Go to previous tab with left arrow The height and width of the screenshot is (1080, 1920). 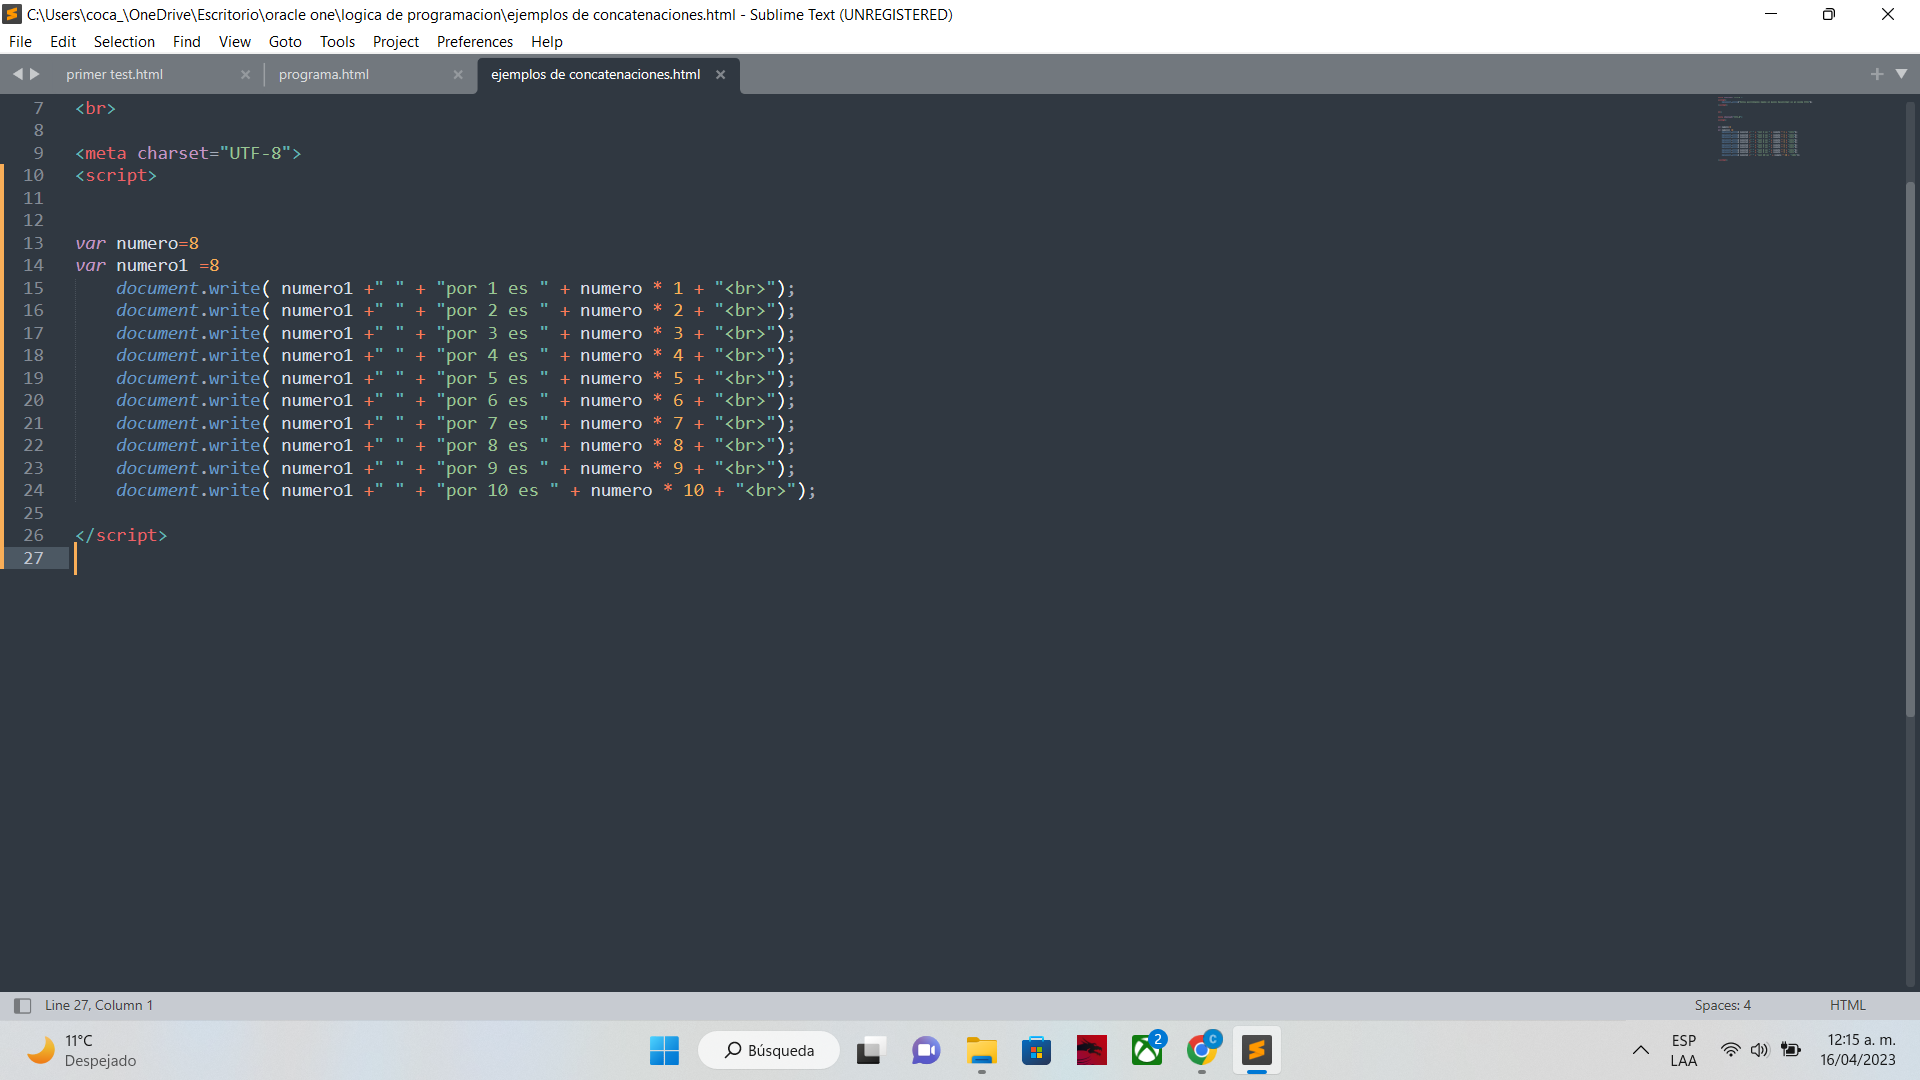[x=17, y=74]
